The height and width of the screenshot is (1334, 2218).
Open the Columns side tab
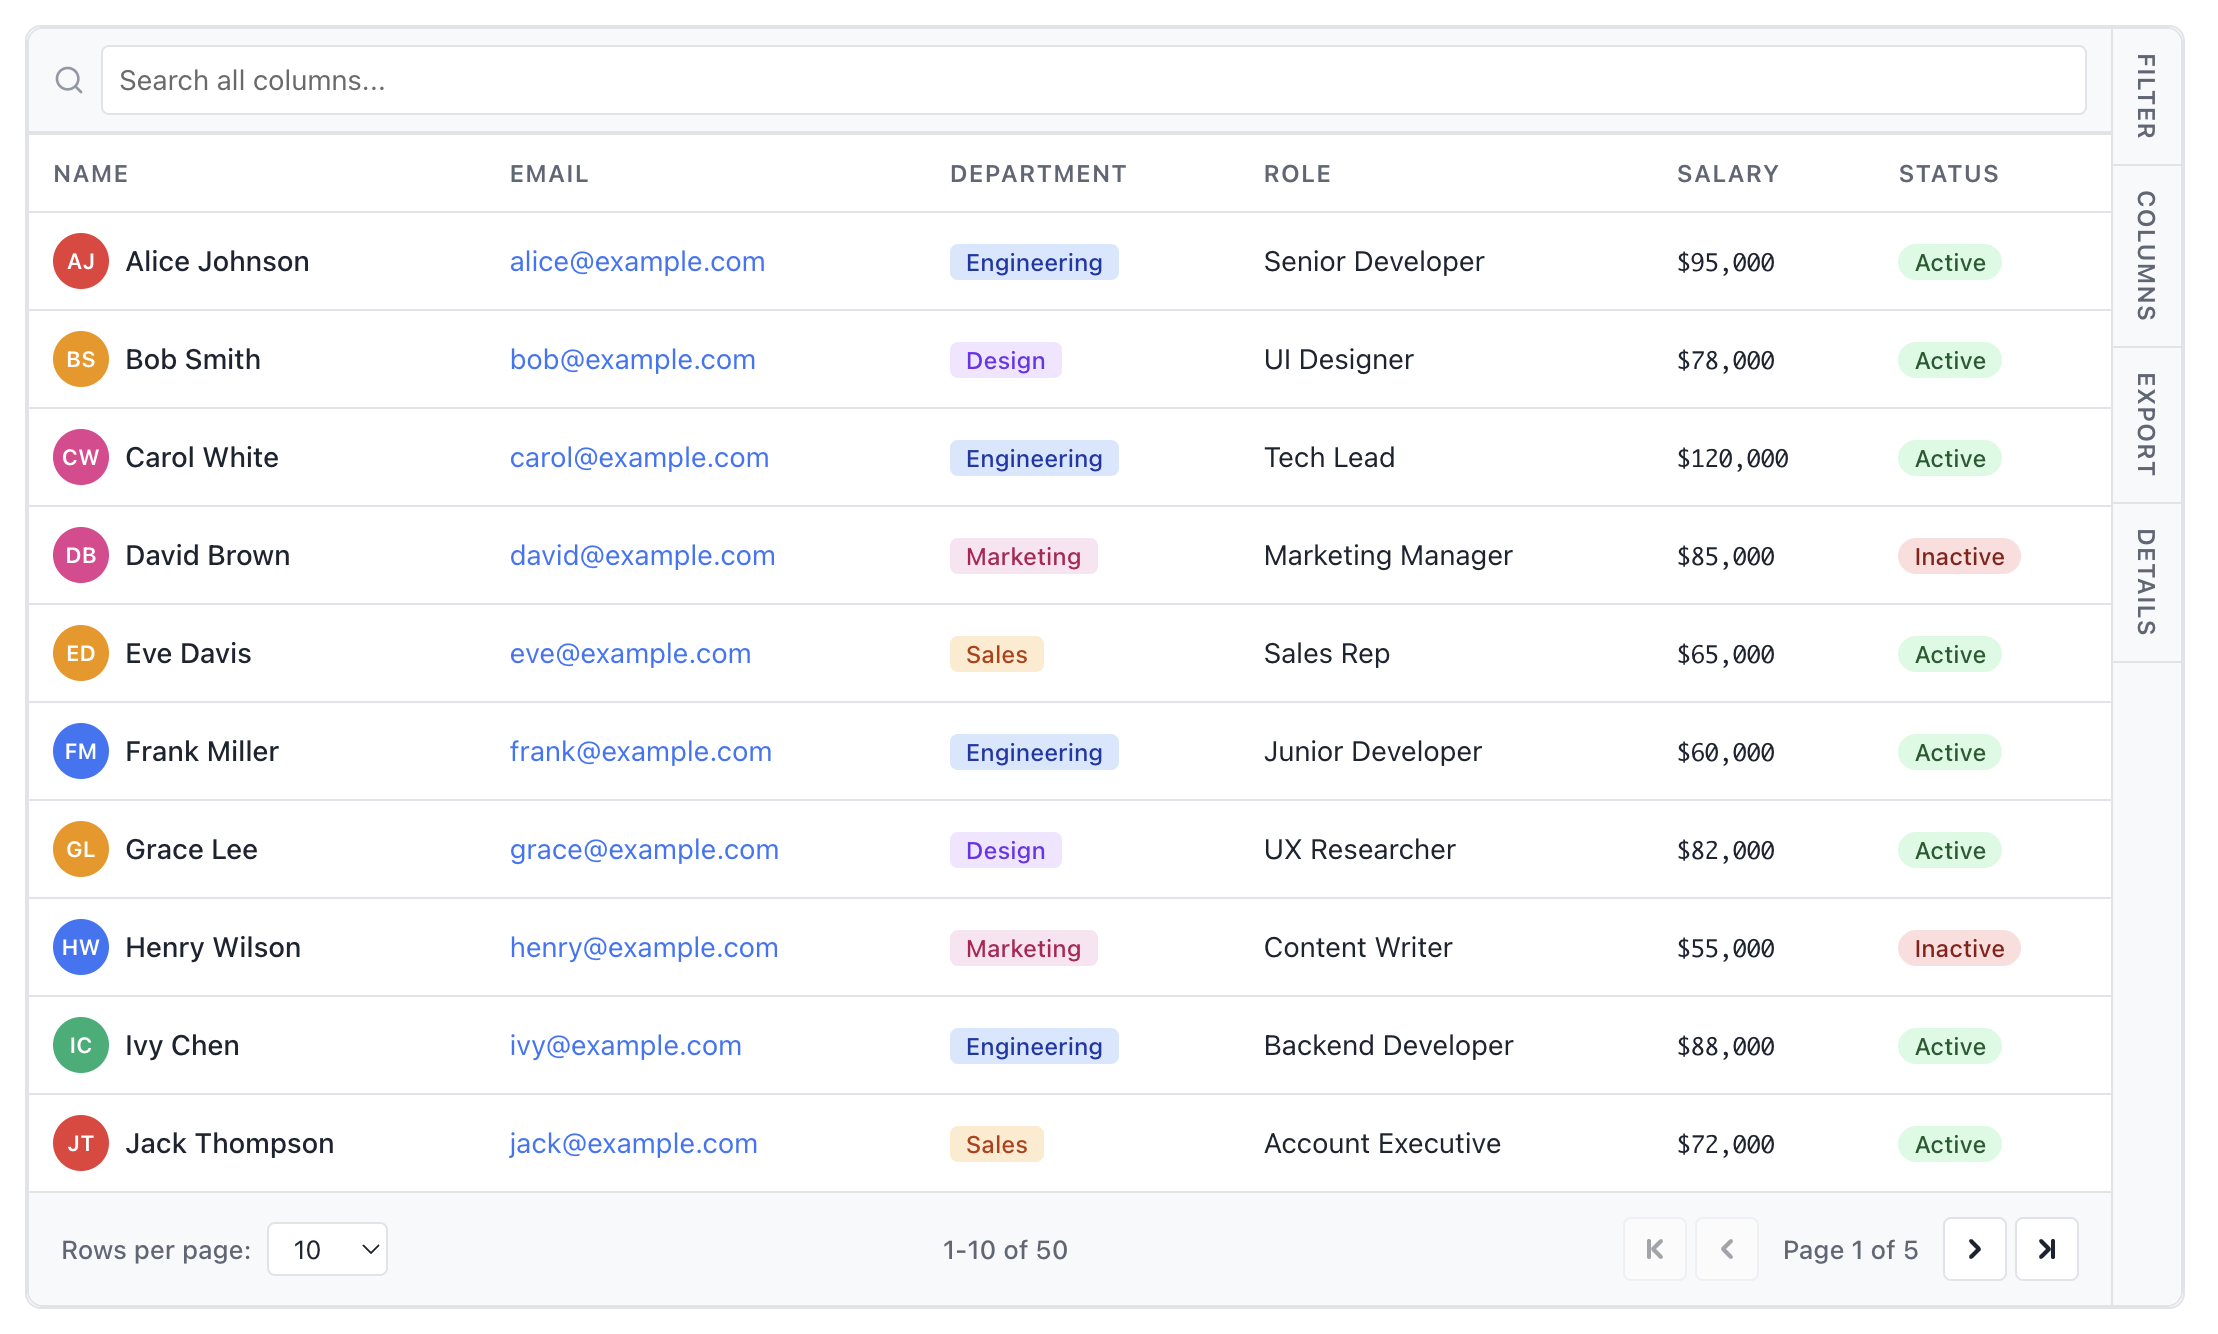click(2146, 256)
